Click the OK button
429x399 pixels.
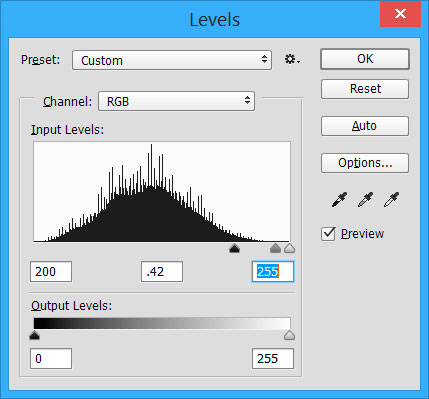[x=365, y=59]
